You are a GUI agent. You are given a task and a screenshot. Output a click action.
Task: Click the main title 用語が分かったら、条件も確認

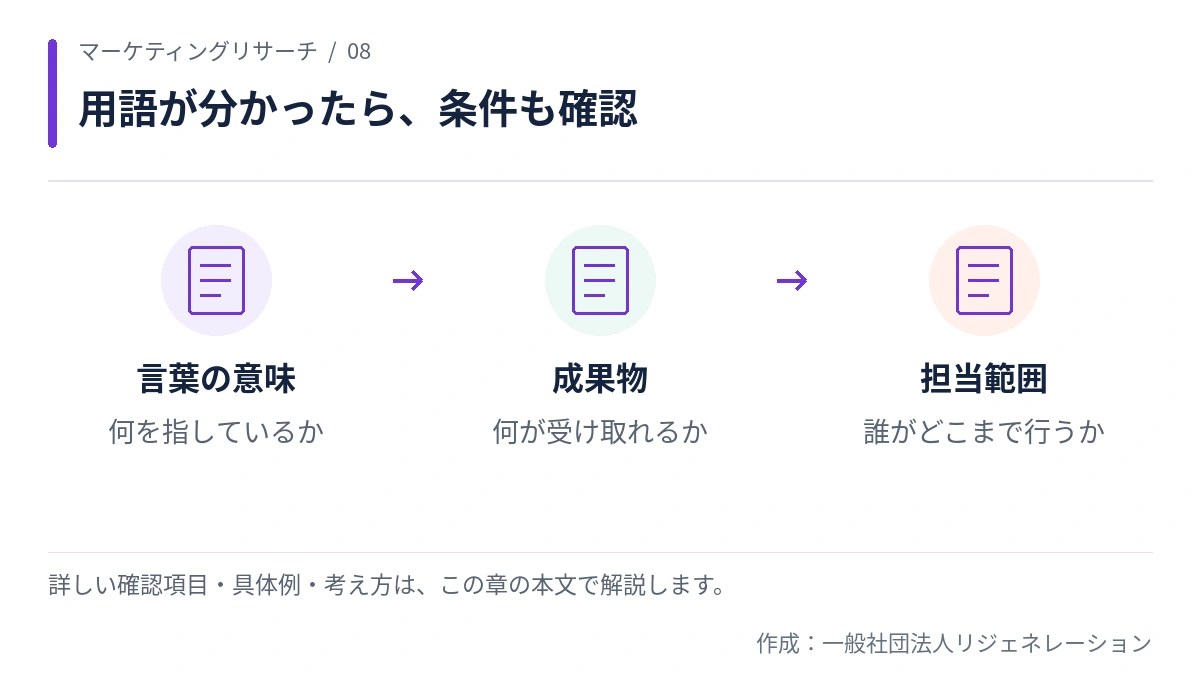point(358,110)
